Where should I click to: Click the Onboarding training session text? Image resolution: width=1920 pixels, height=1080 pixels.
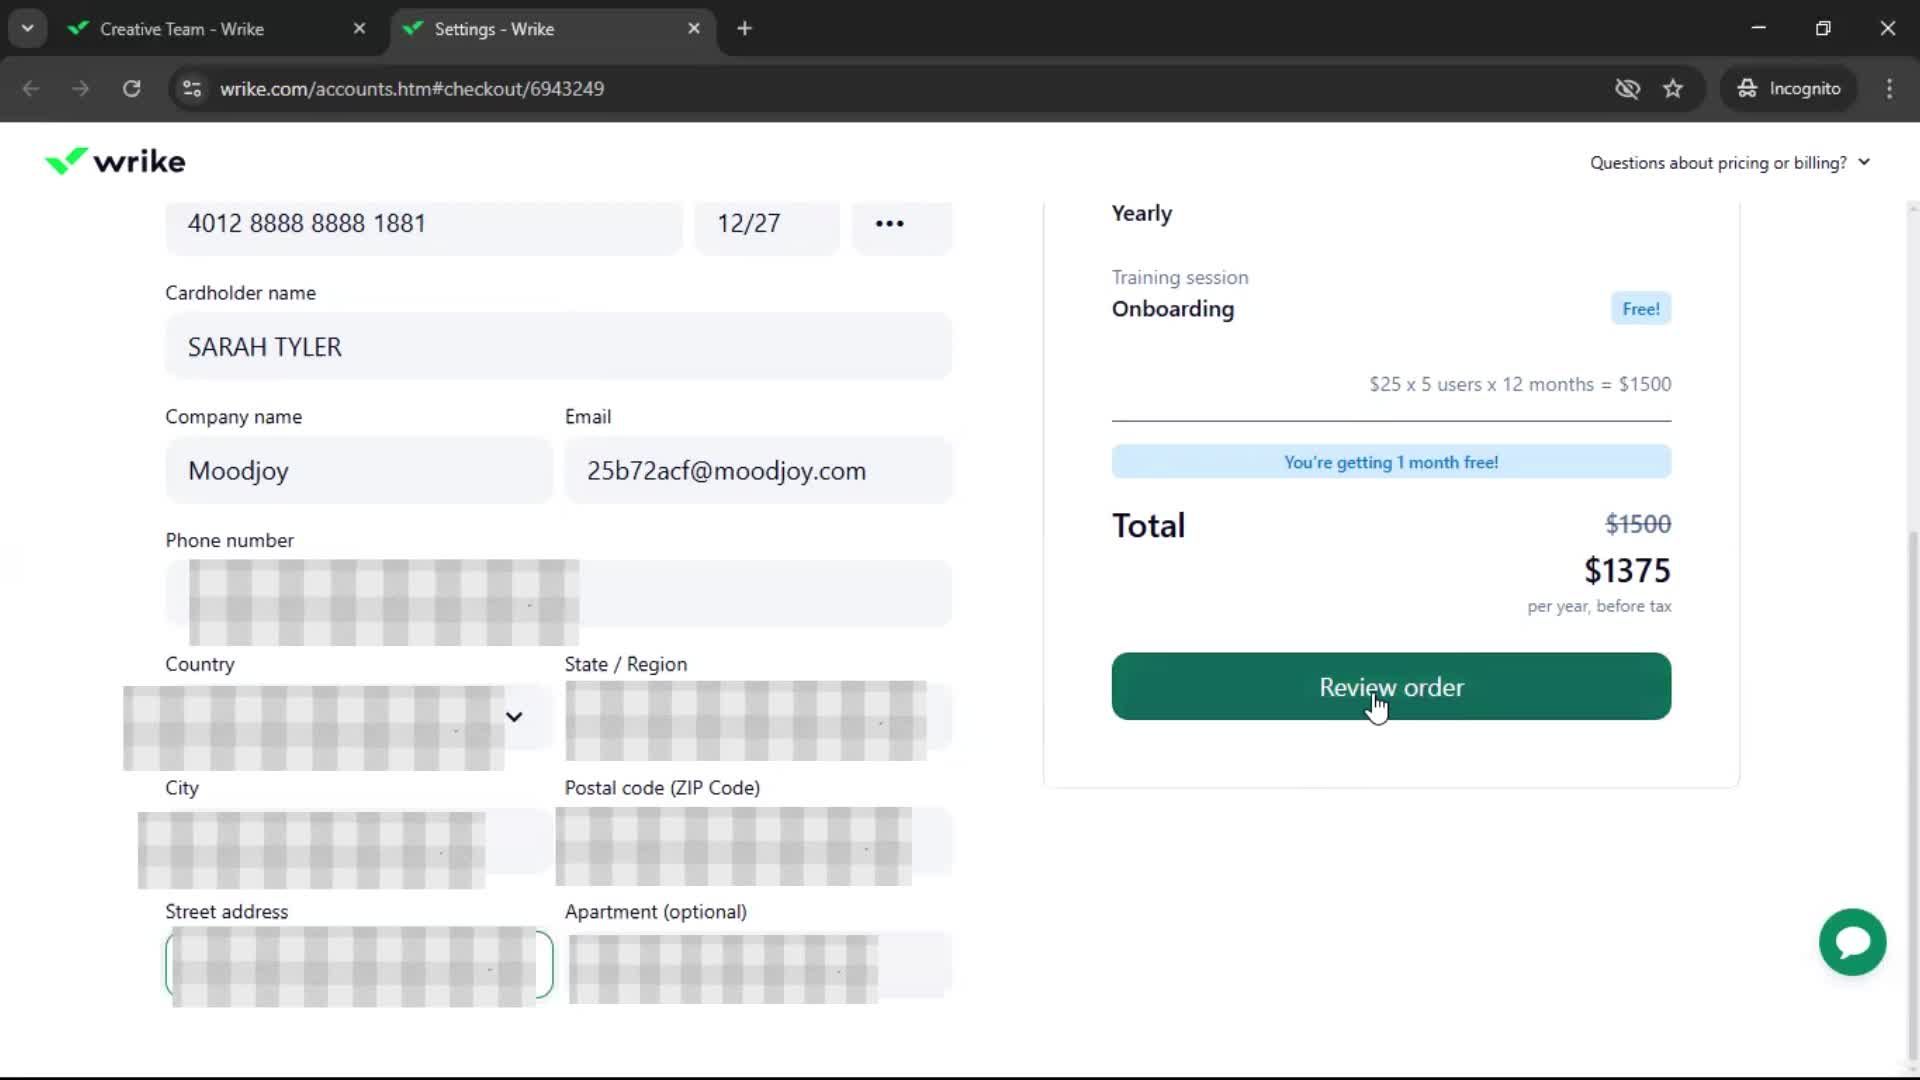click(1173, 309)
